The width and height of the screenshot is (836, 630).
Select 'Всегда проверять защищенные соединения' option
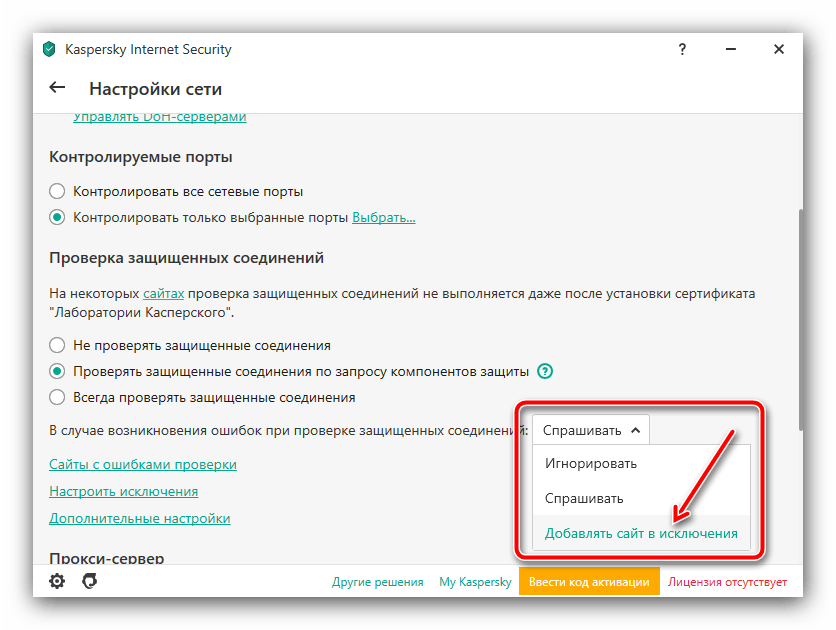tap(57, 397)
